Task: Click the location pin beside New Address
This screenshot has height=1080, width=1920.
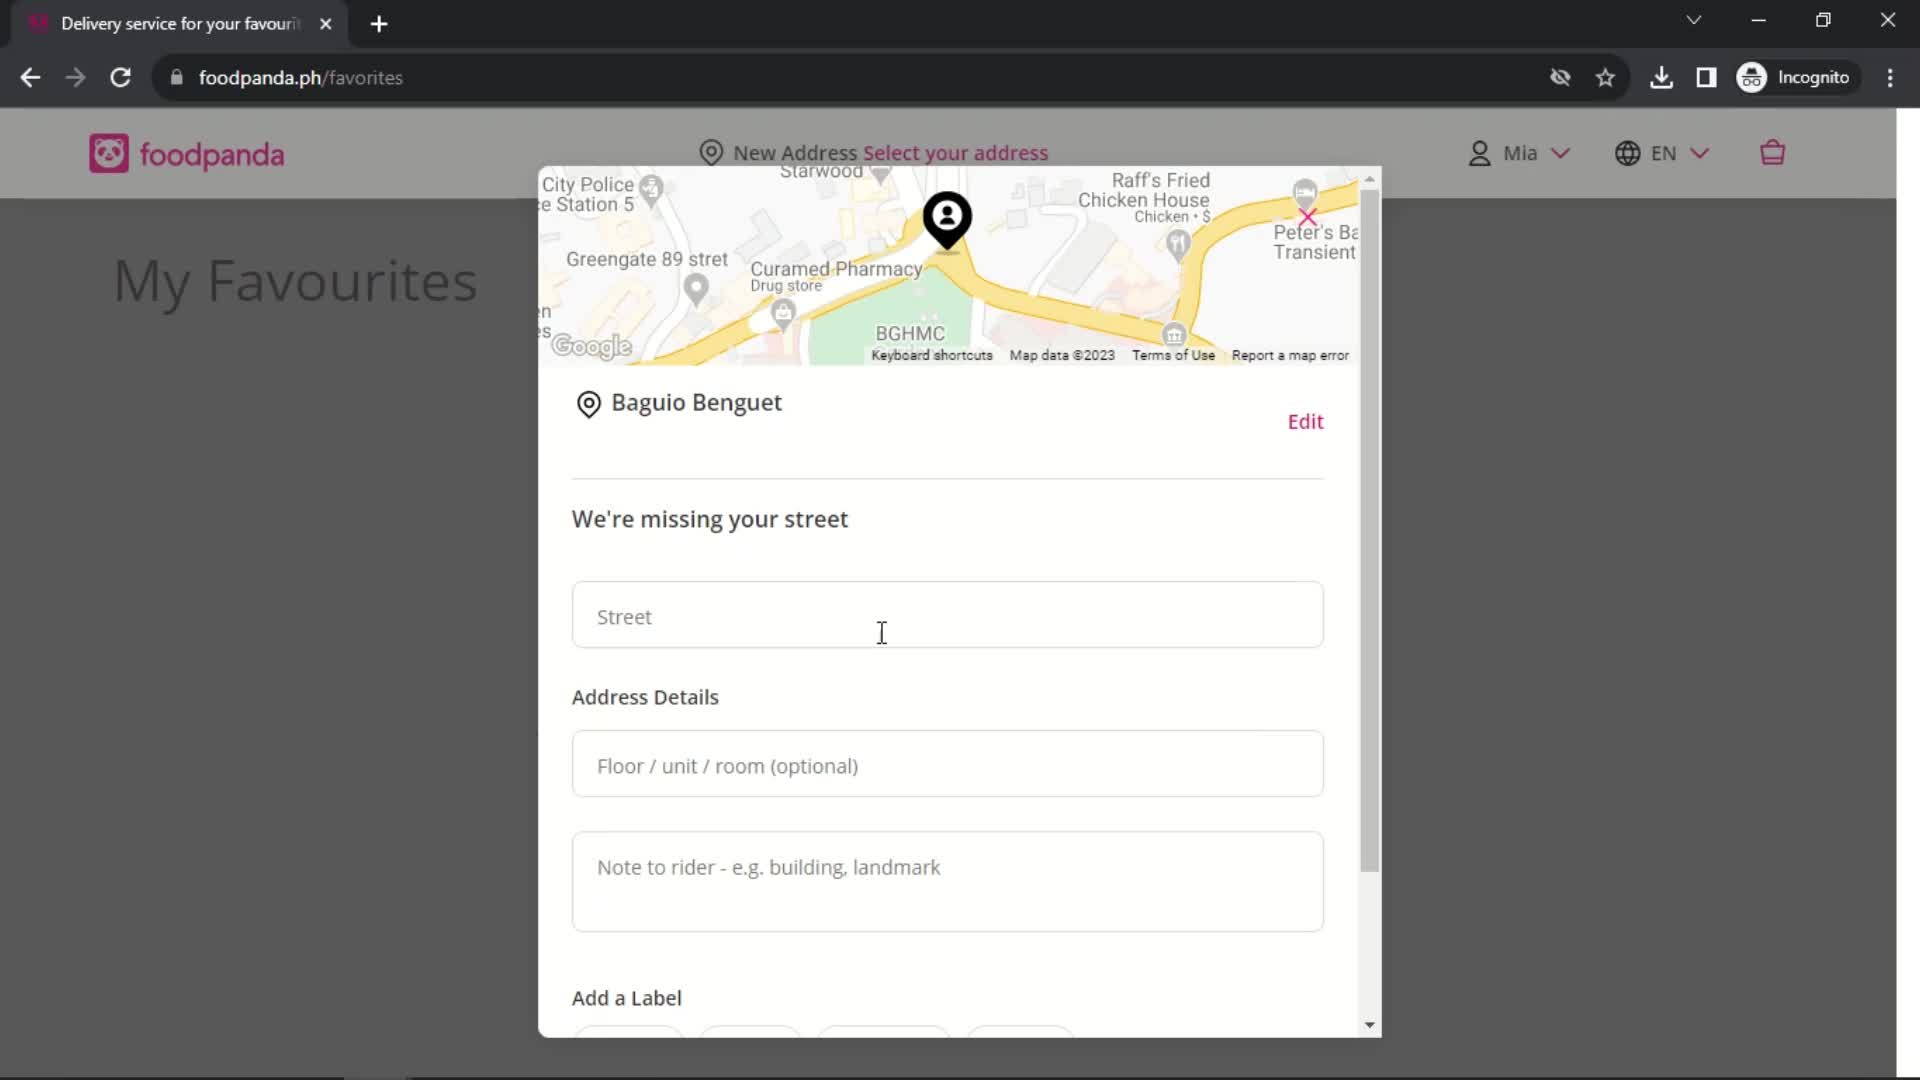Action: pyautogui.click(x=711, y=153)
